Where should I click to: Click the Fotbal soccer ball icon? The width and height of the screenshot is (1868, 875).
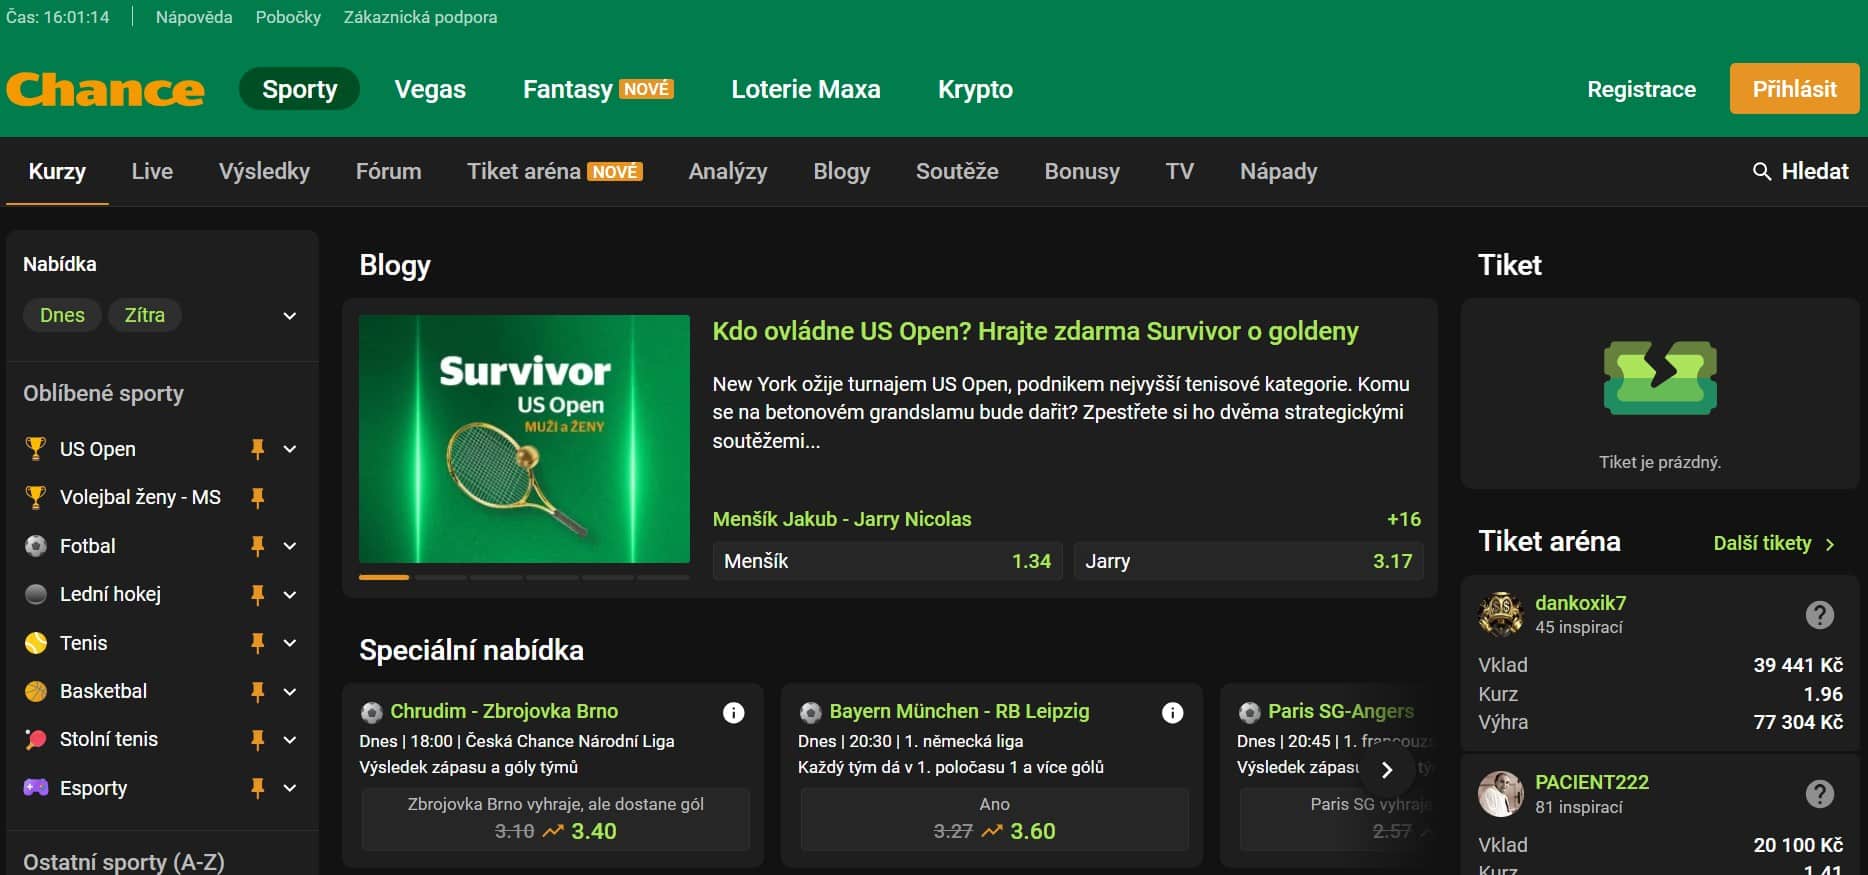tap(36, 546)
